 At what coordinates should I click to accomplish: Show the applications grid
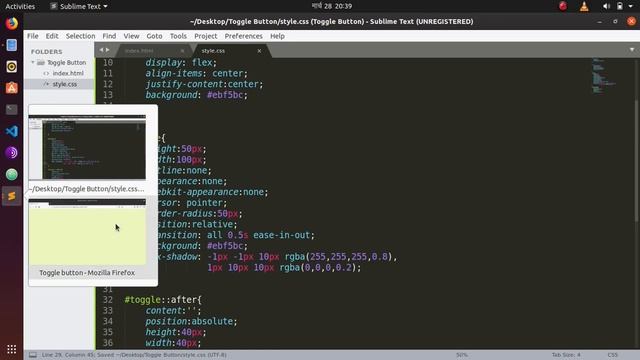tap(11, 349)
